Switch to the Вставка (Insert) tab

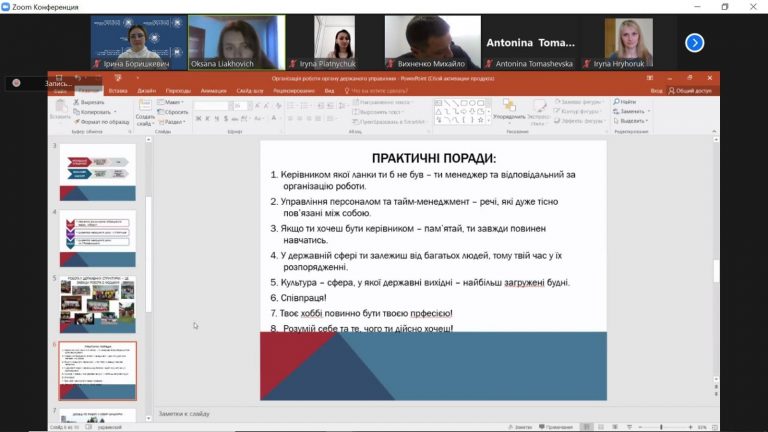pyautogui.click(x=118, y=91)
